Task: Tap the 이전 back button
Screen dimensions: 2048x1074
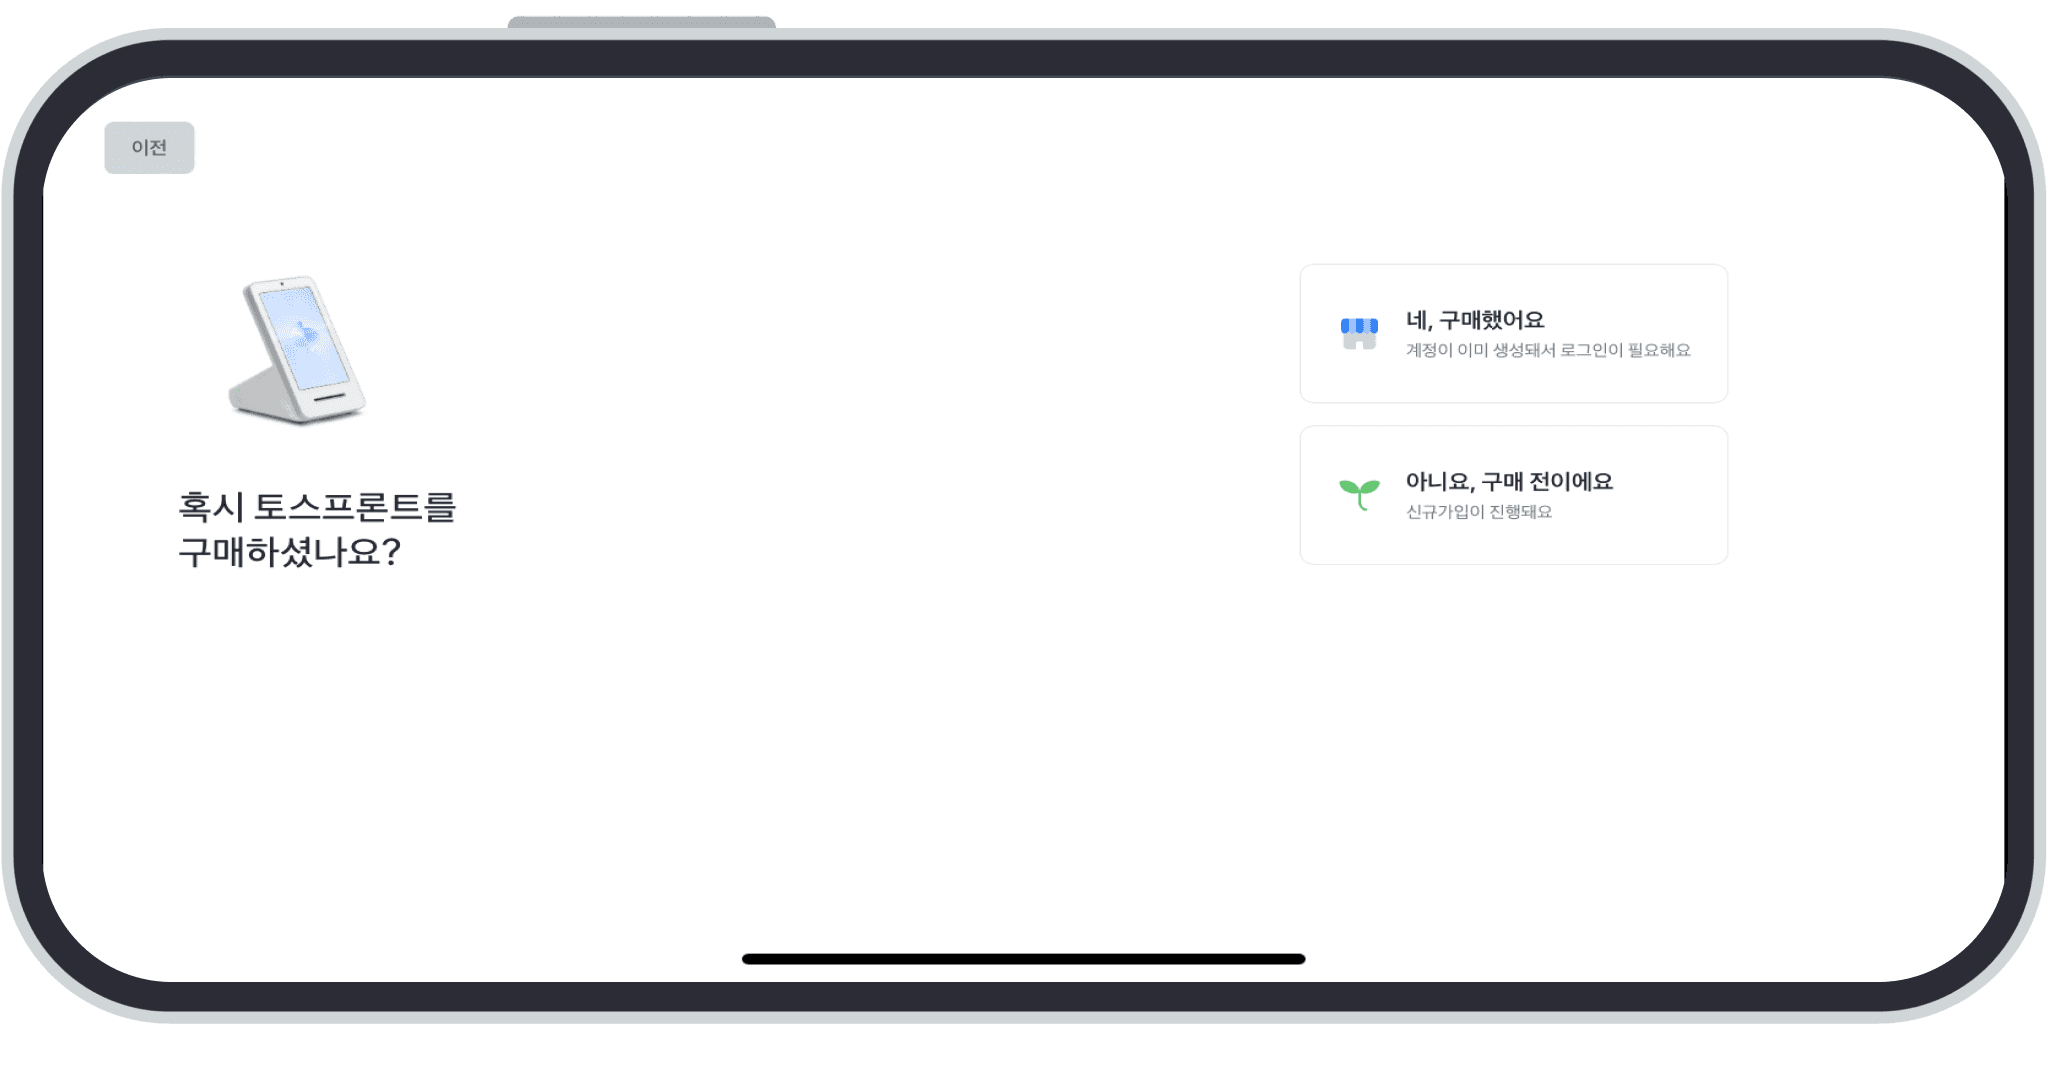Action: tap(149, 148)
